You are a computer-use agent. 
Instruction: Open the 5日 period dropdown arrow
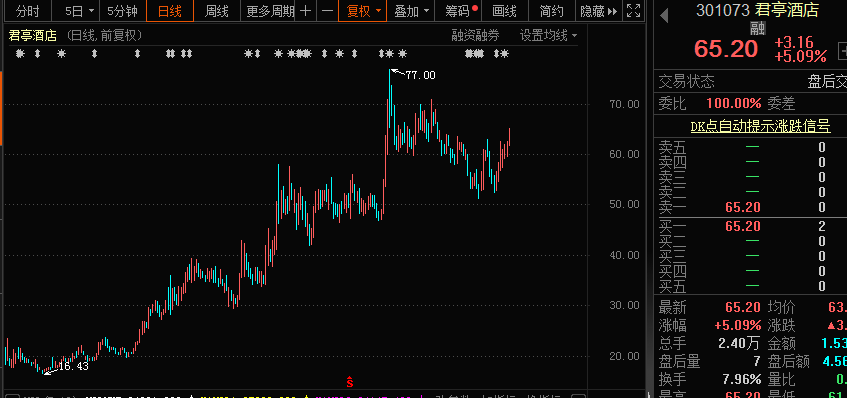[x=90, y=11]
